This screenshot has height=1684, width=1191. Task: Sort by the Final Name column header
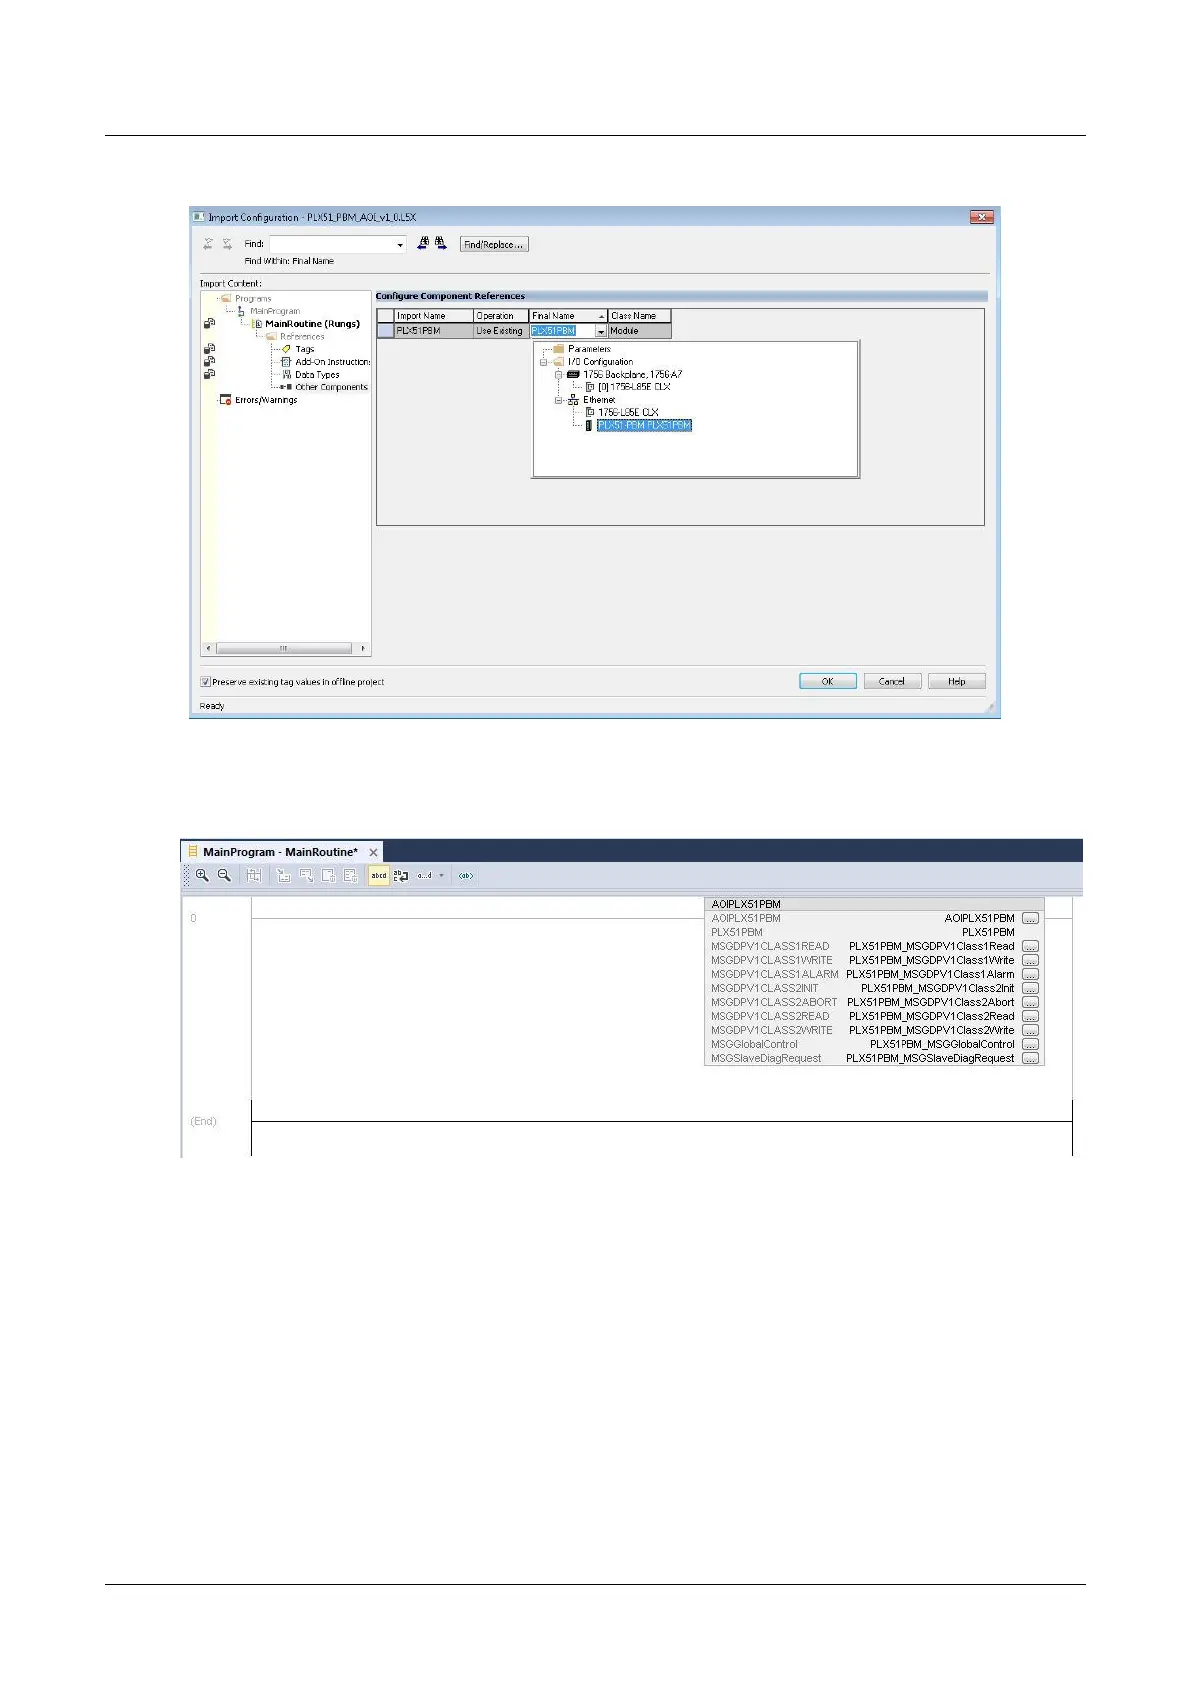coord(568,316)
